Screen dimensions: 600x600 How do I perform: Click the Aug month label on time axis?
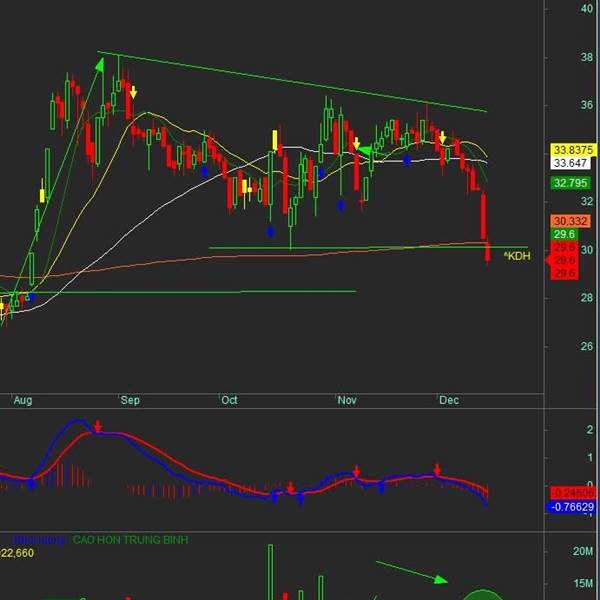click(x=23, y=400)
